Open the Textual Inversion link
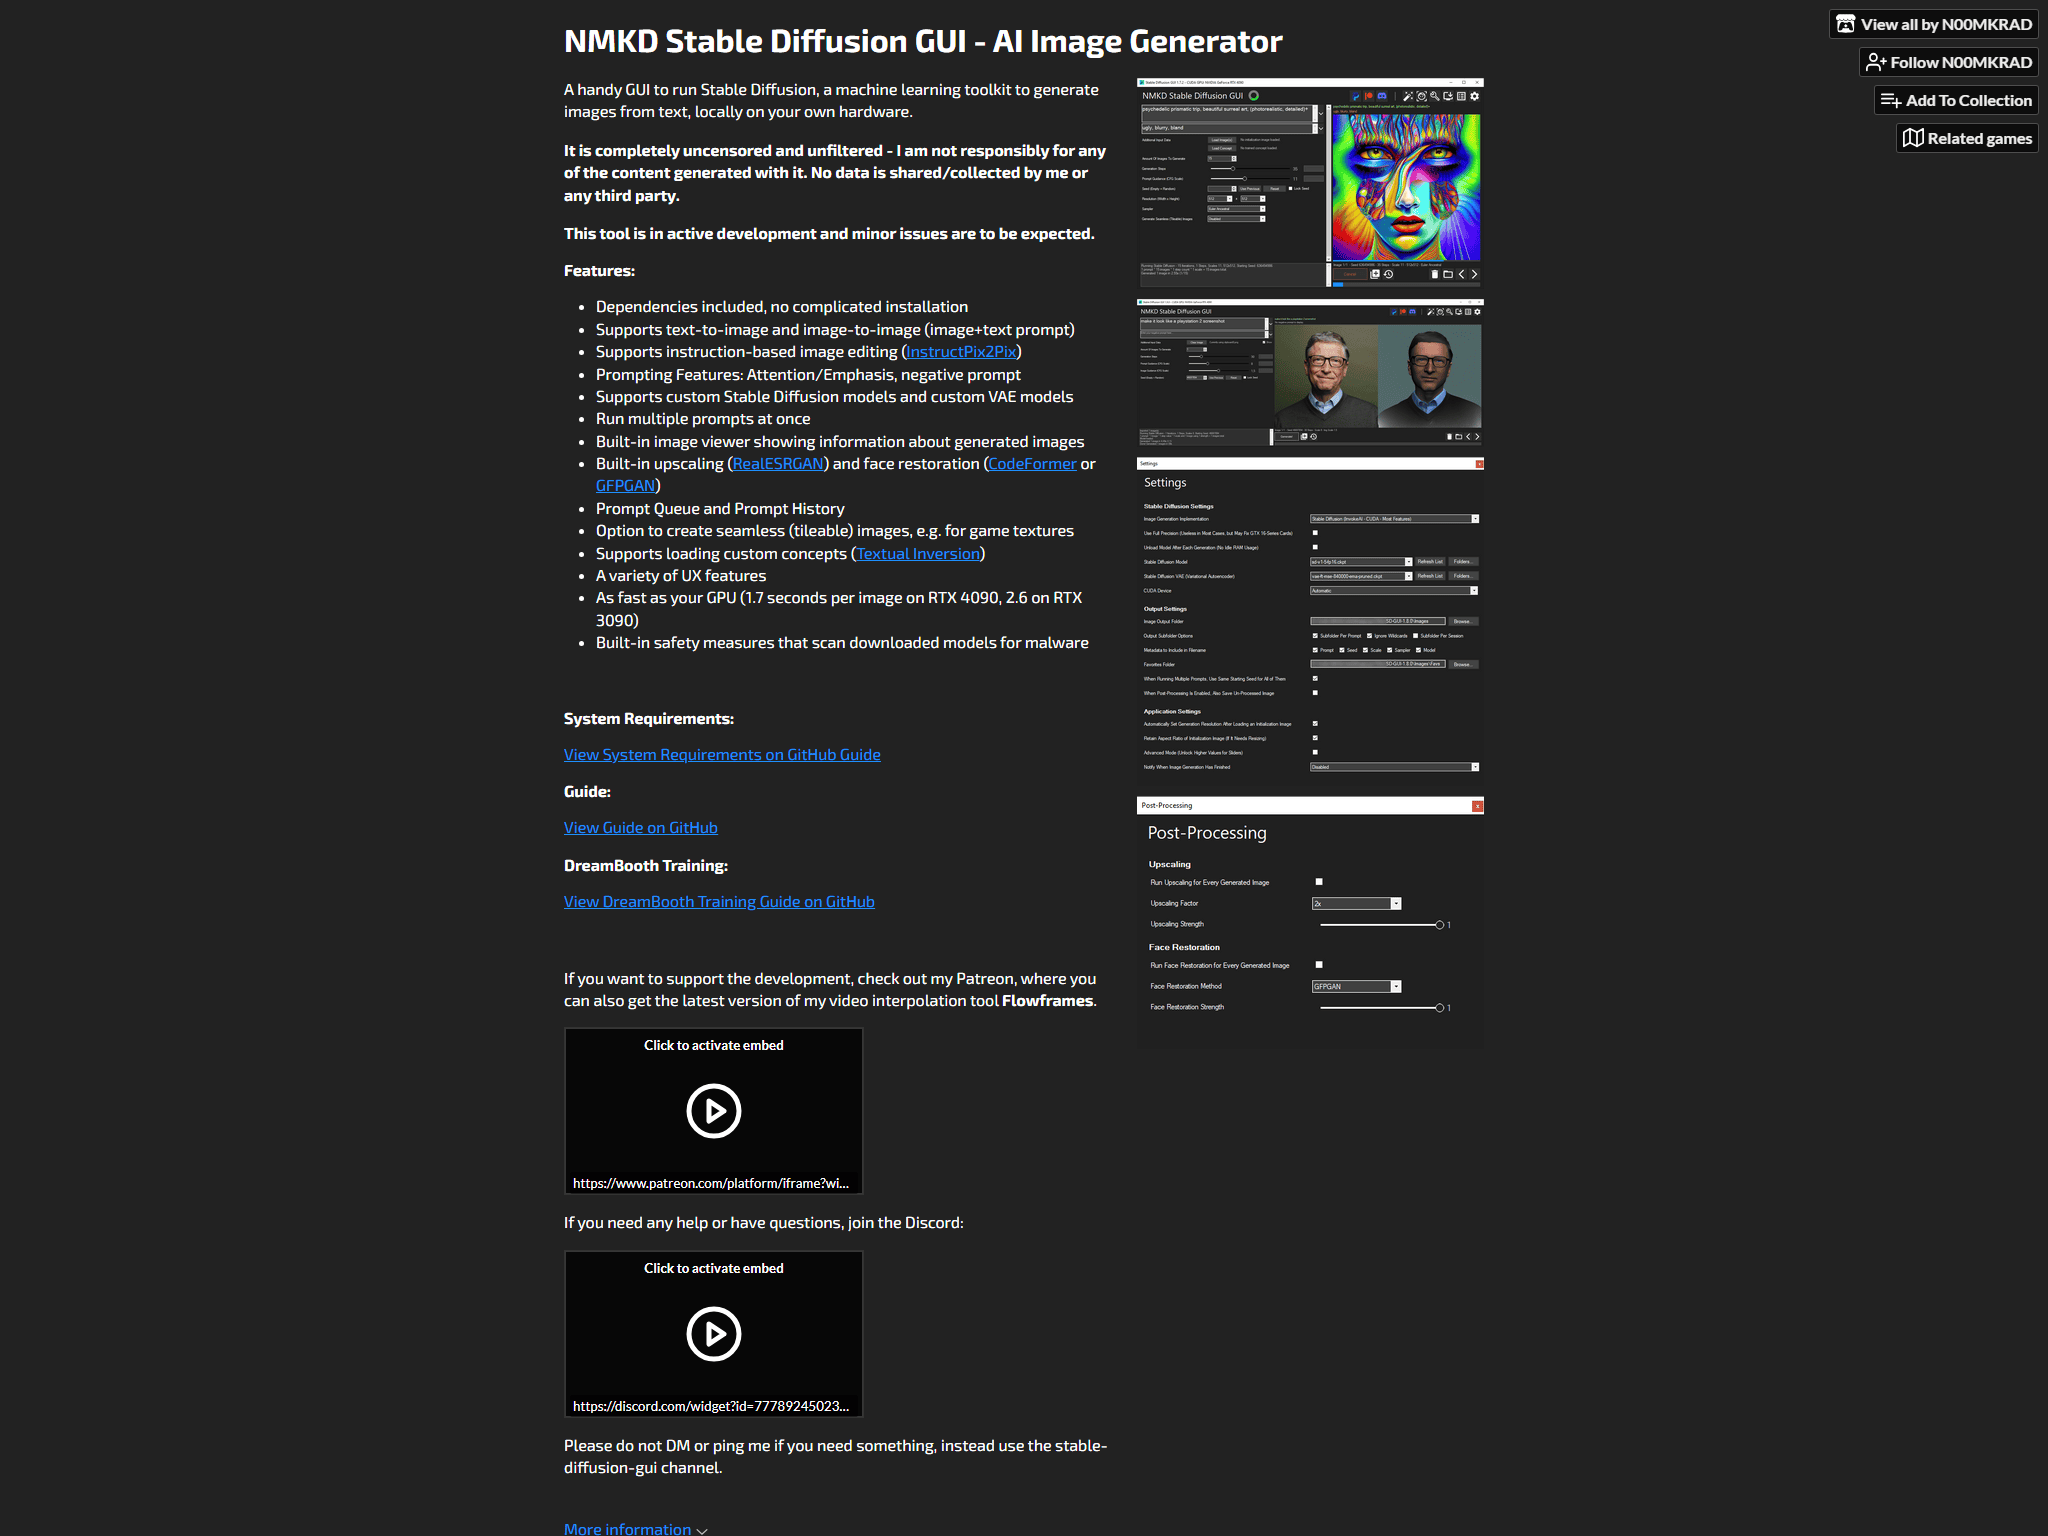Viewport: 2048px width, 1536px height. point(918,554)
